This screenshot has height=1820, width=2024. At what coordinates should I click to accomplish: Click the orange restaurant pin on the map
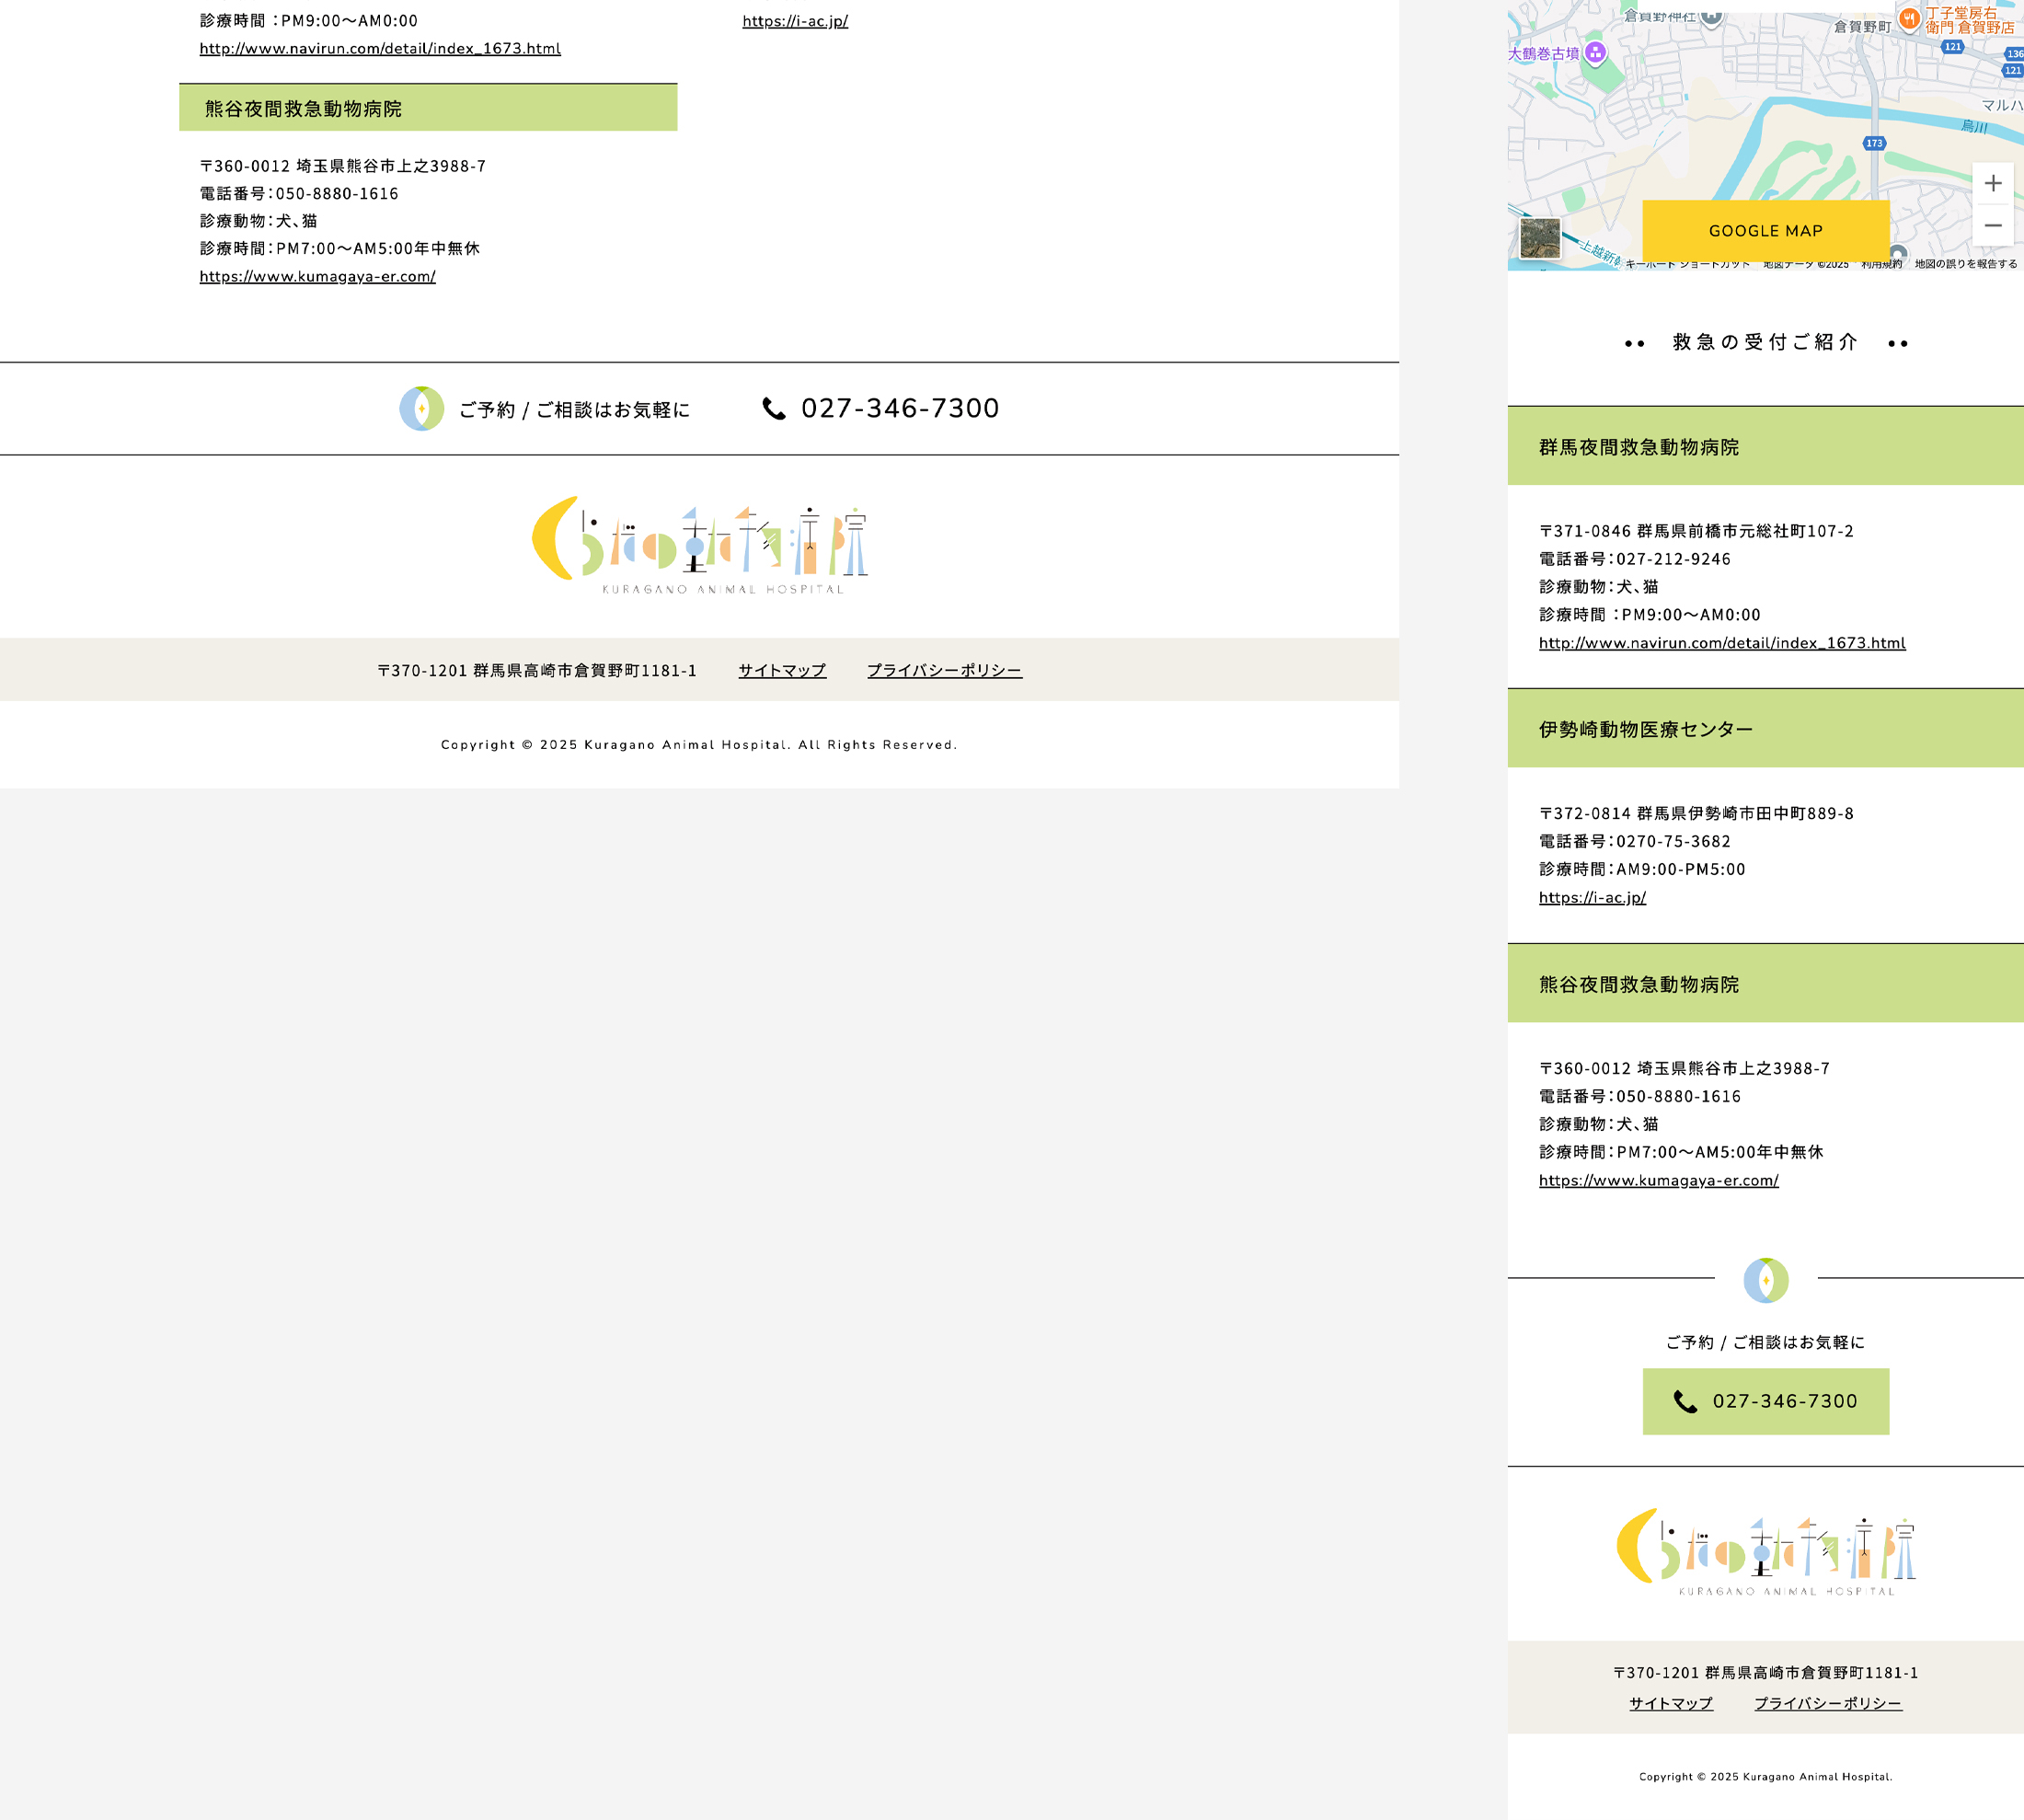[x=1908, y=19]
